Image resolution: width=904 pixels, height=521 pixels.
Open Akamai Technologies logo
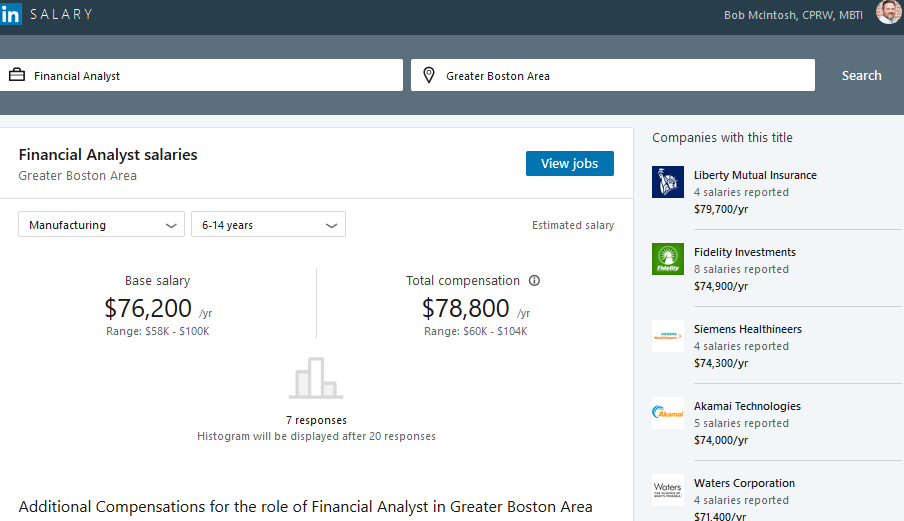[668, 413]
